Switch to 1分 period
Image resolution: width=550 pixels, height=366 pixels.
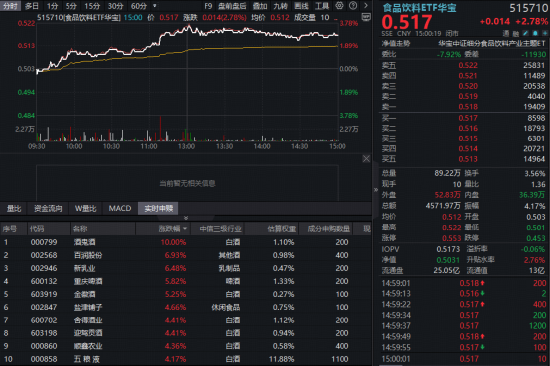52,6
